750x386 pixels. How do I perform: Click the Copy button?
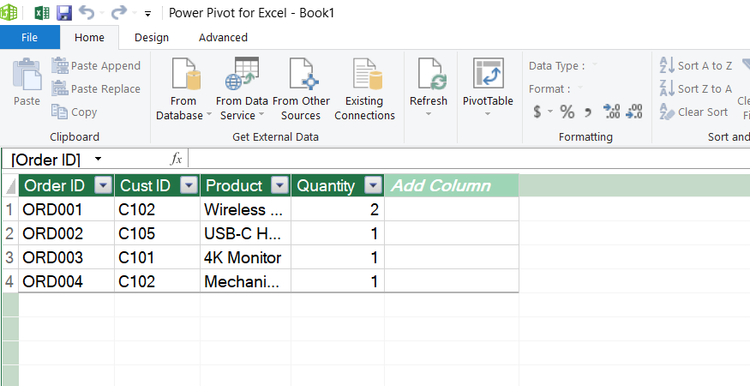point(75,112)
